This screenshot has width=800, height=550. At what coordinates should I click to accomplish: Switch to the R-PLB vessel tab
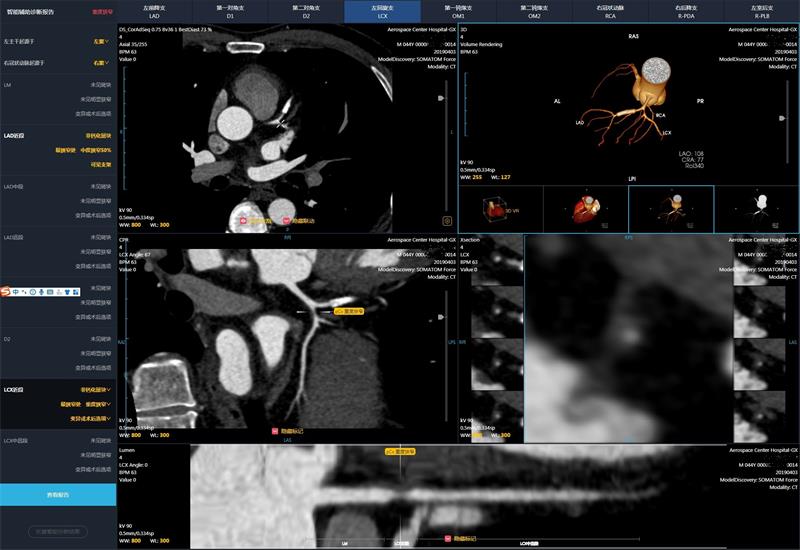[762, 11]
